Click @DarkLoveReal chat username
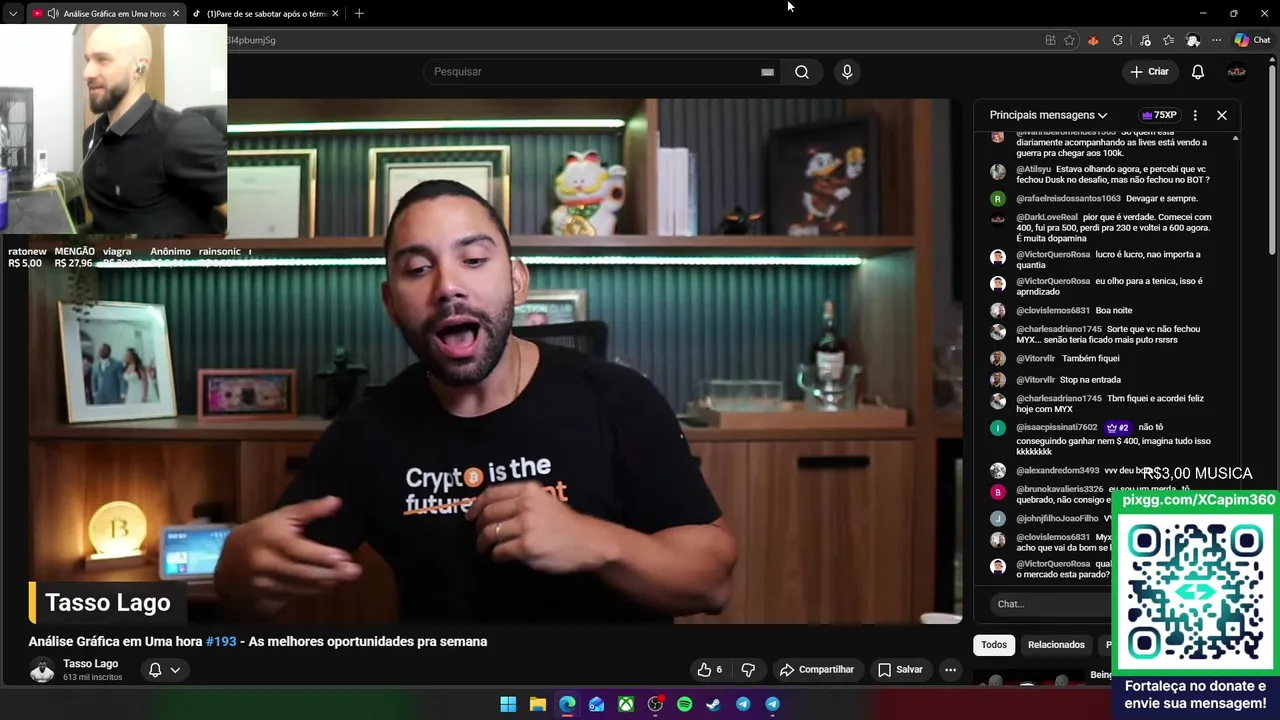Image resolution: width=1280 pixels, height=720 pixels. (x=1047, y=217)
